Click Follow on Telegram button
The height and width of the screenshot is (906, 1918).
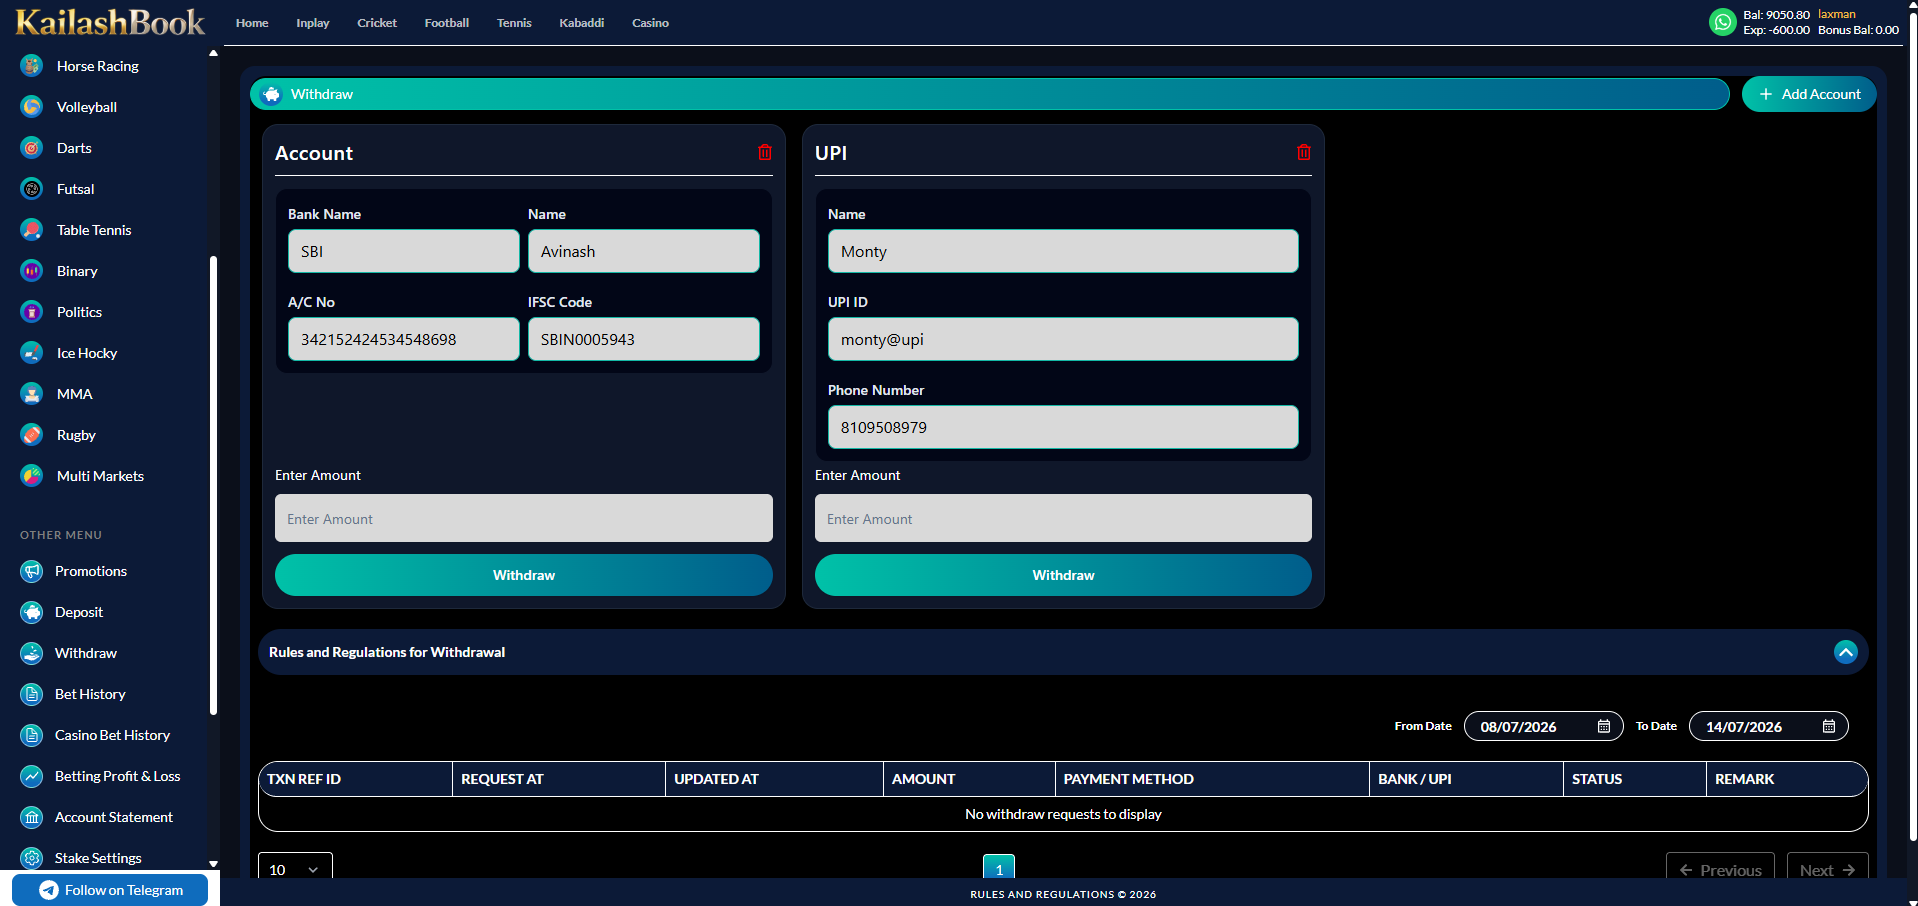click(x=110, y=890)
